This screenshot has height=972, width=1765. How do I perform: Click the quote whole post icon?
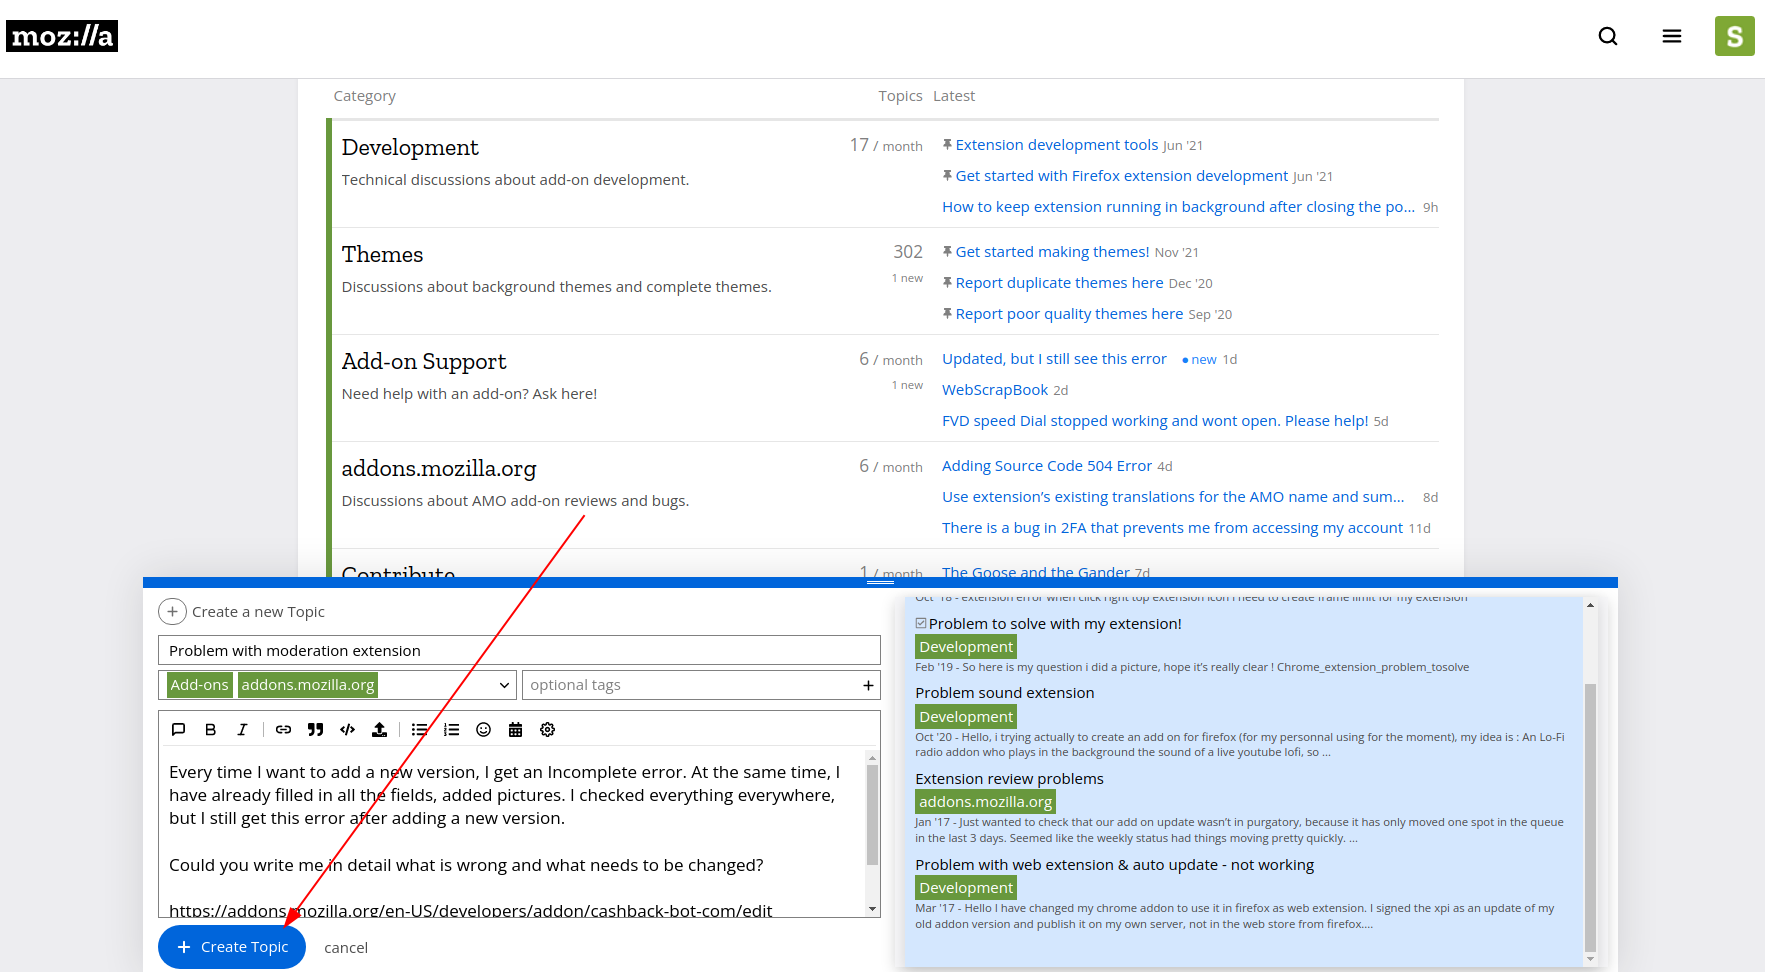coord(179,730)
